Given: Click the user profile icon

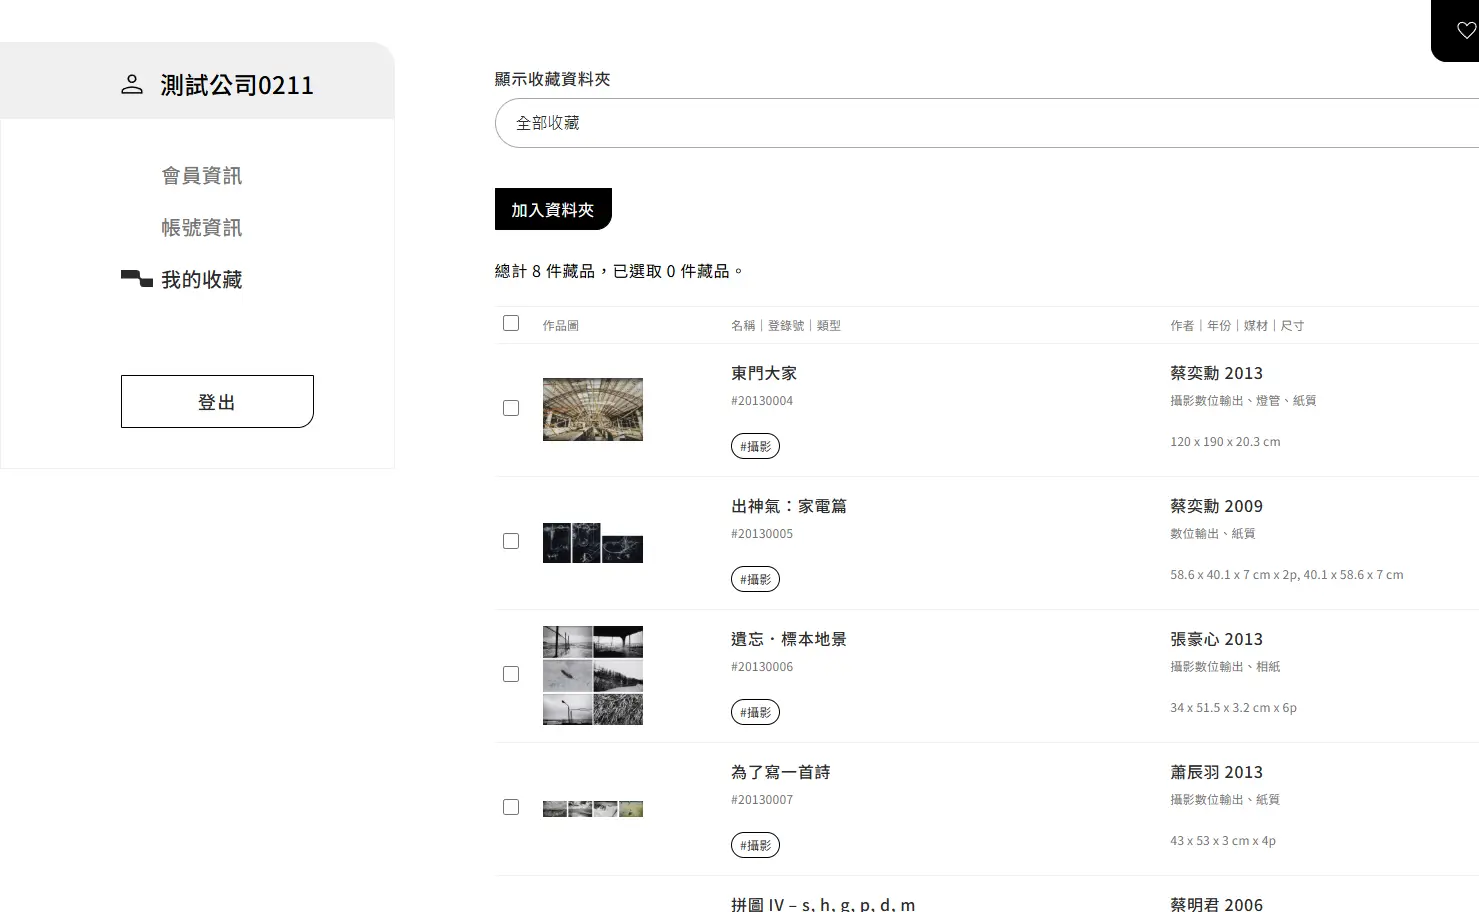Looking at the screenshot, I should [x=132, y=85].
